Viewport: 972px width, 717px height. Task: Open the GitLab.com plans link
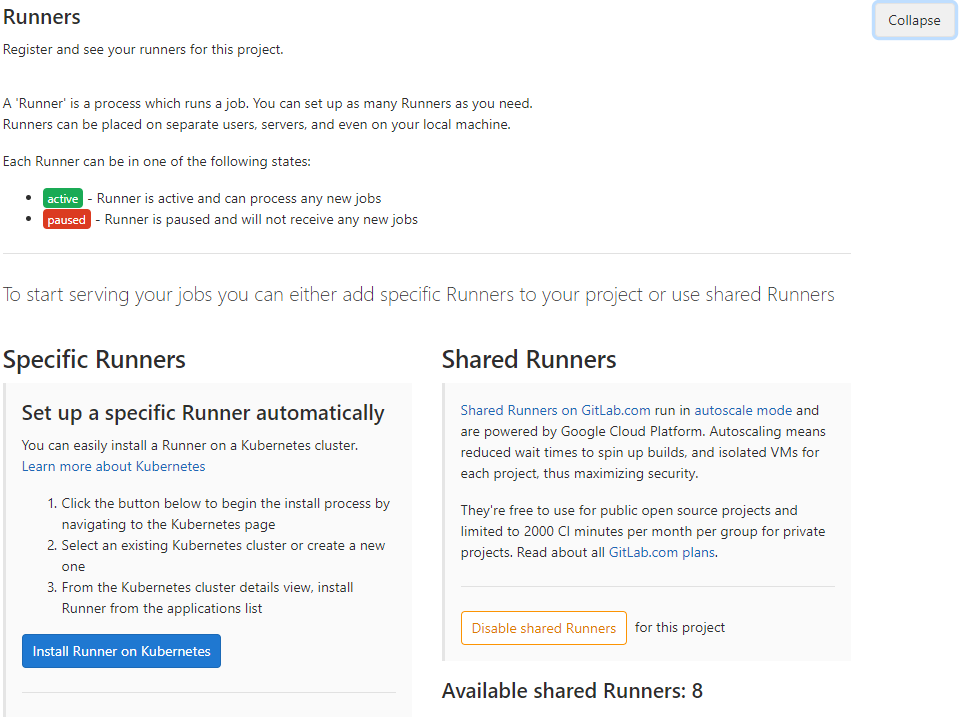(x=661, y=552)
